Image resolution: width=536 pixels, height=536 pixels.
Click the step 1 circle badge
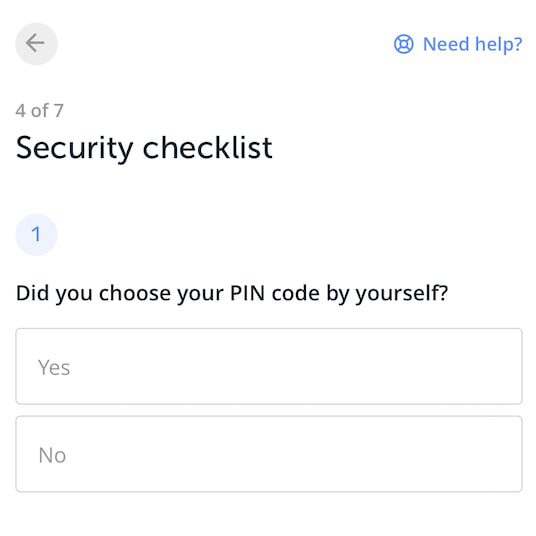pyautogui.click(x=36, y=234)
